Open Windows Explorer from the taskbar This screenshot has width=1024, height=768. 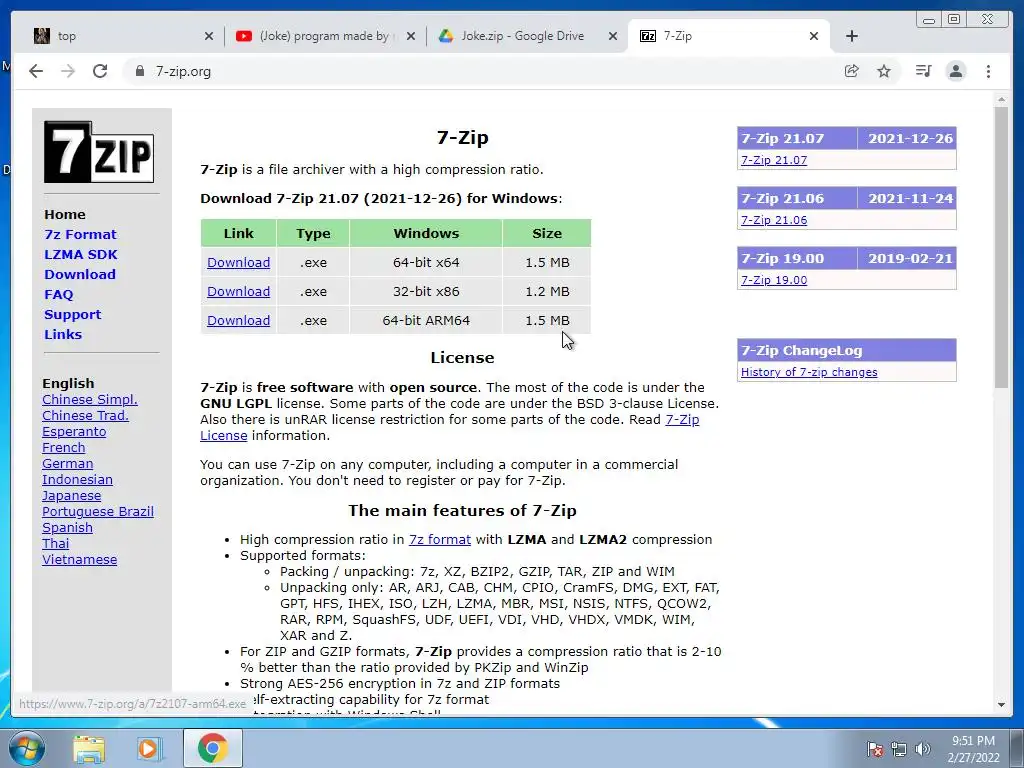pyautogui.click(x=89, y=748)
